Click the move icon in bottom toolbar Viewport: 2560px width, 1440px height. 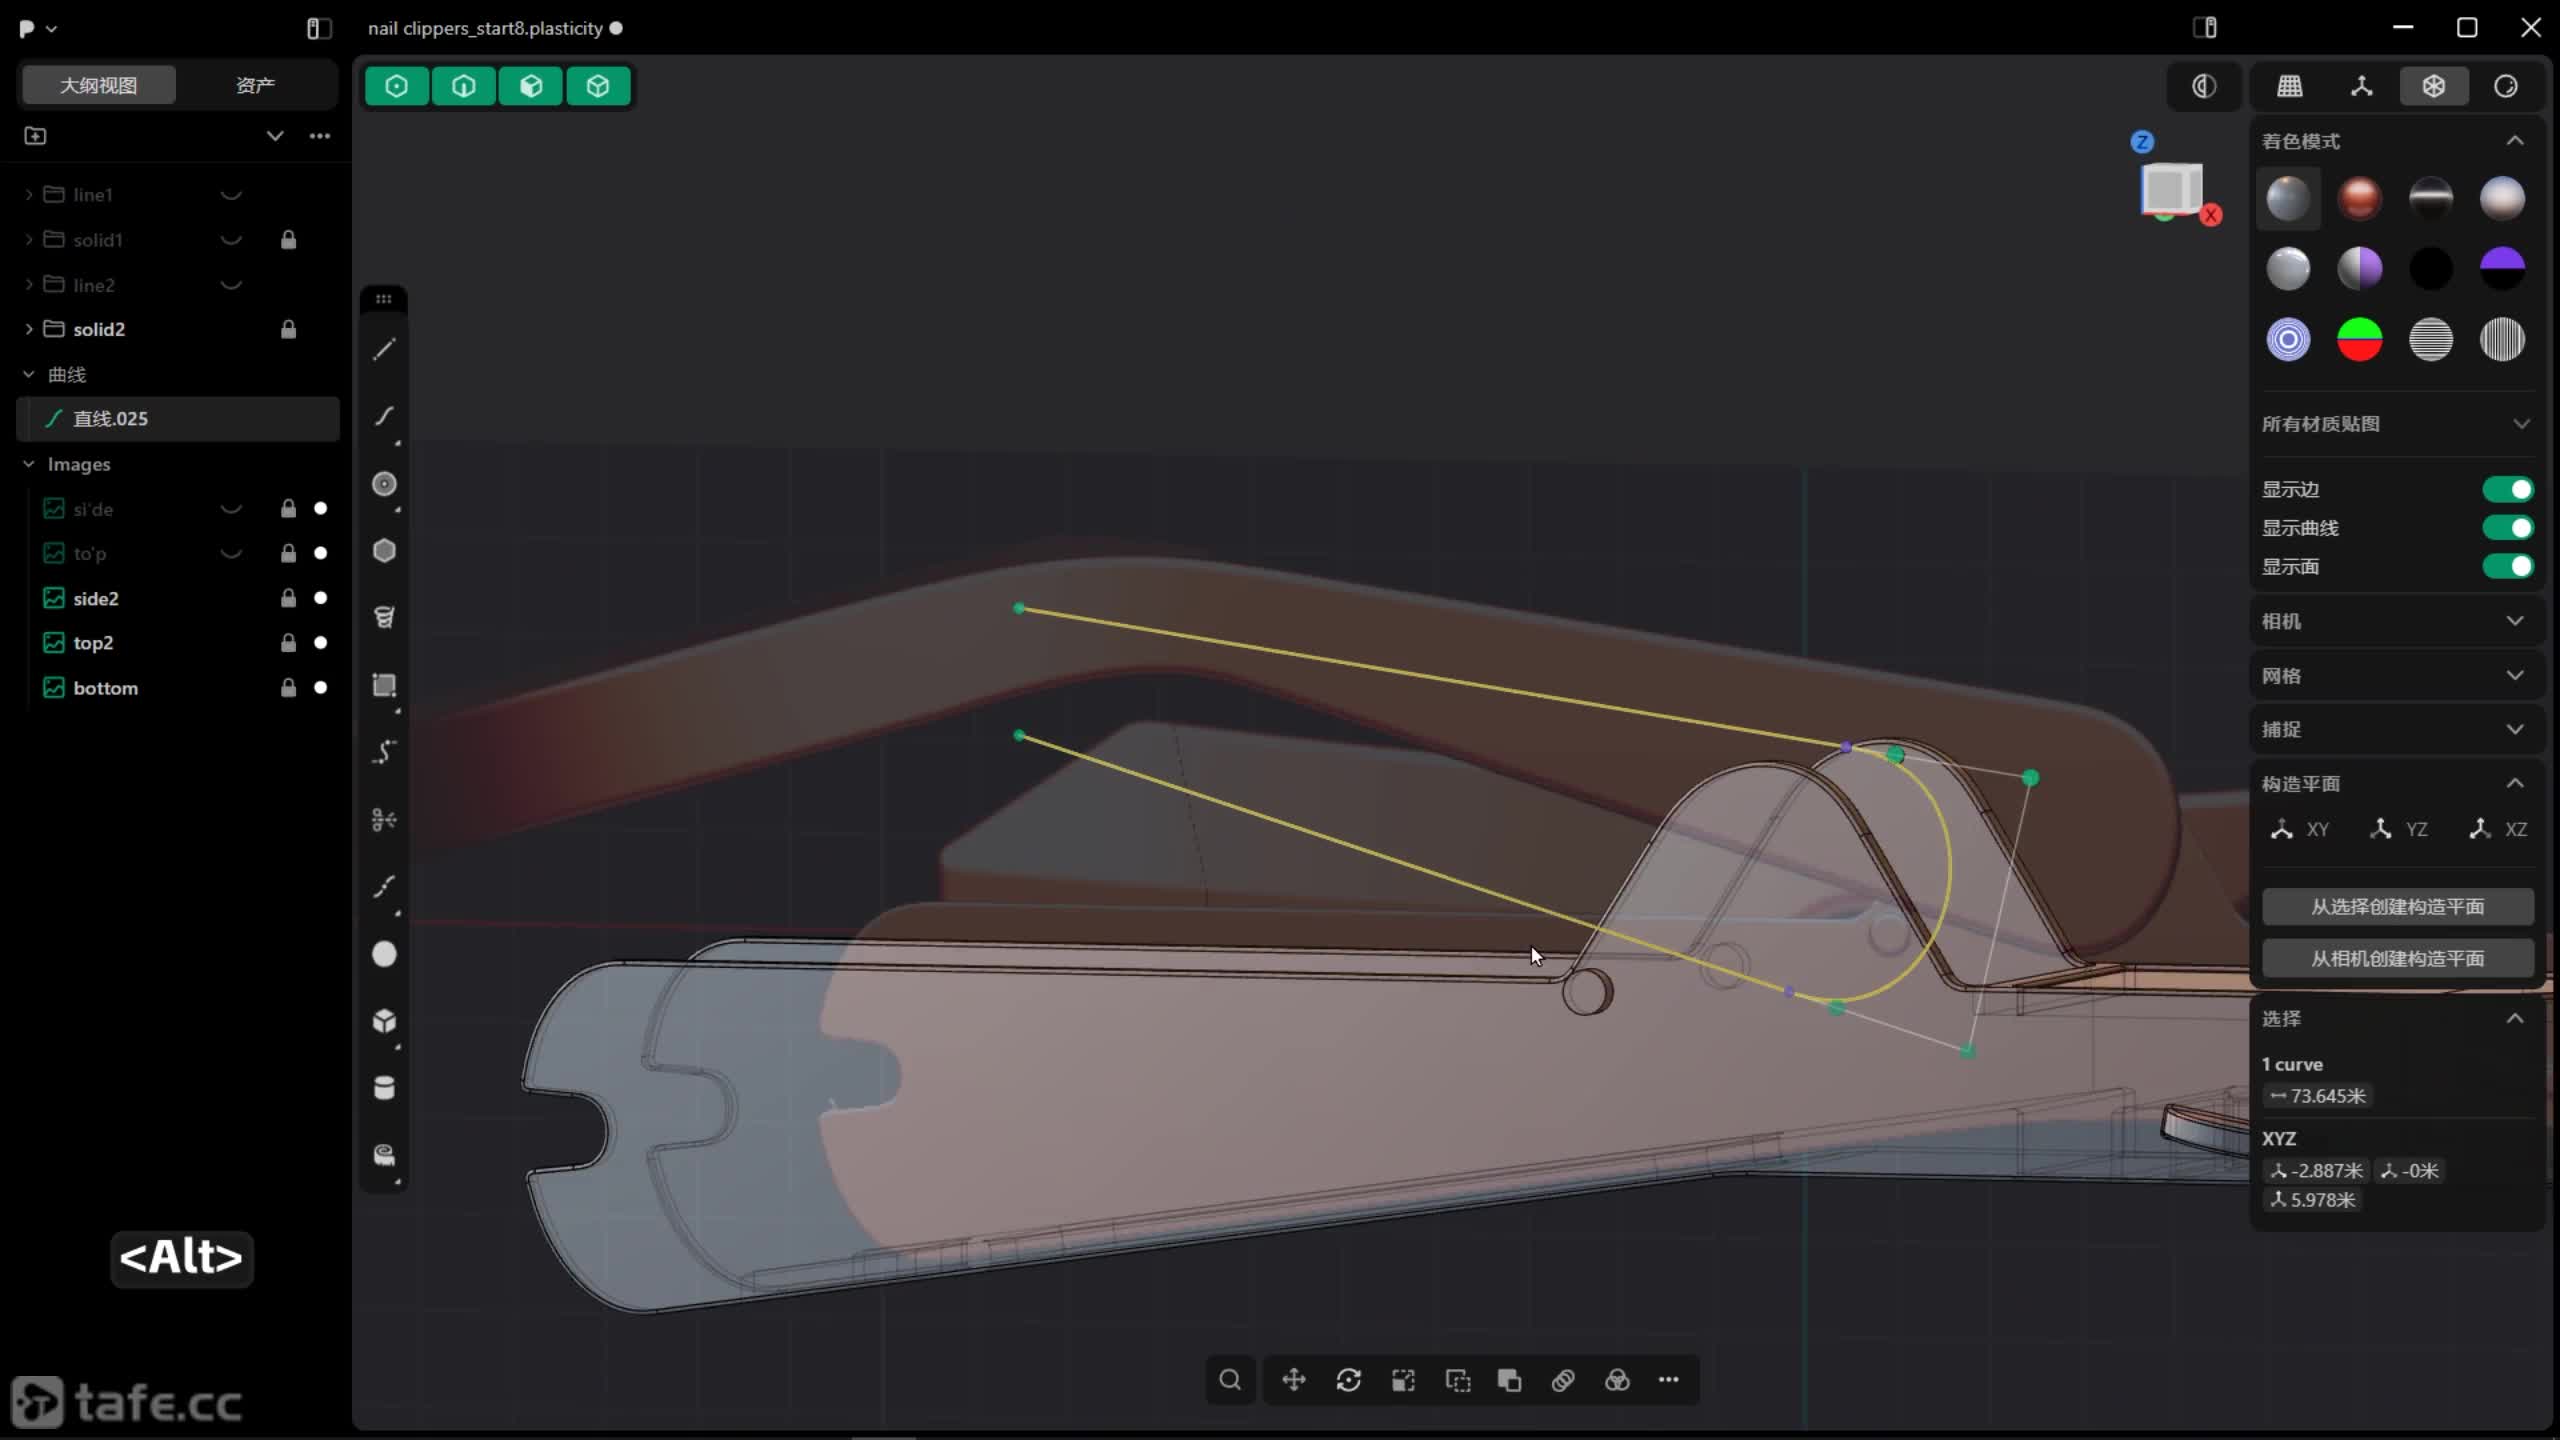(x=1294, y=1380)
